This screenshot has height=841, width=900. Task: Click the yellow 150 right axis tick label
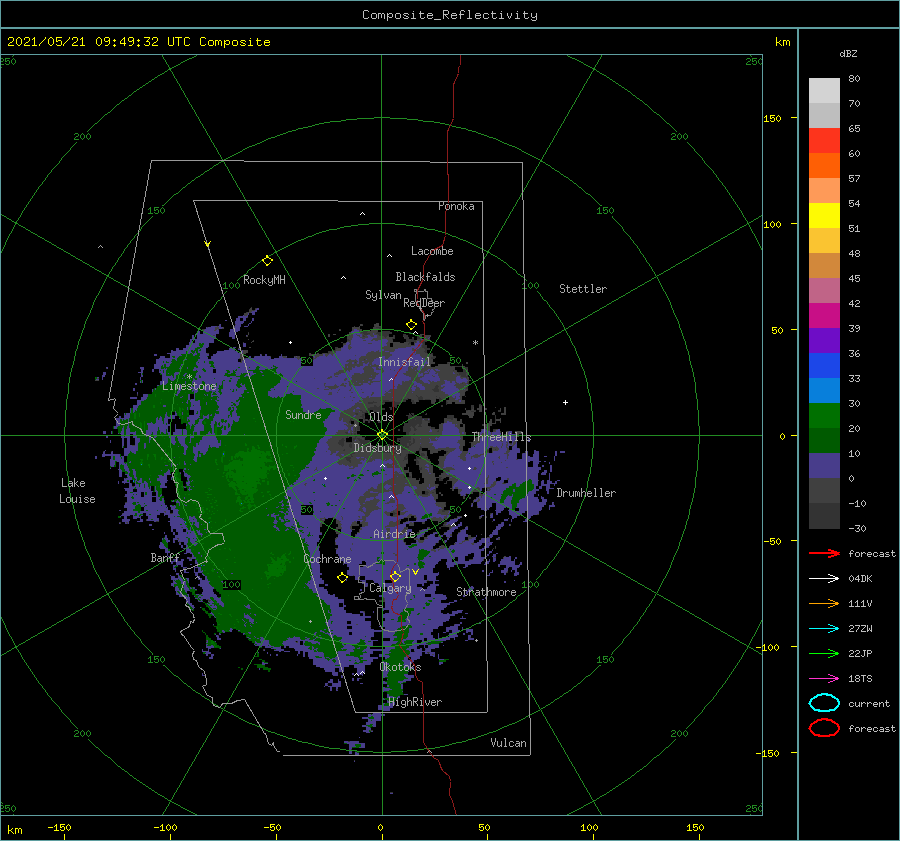[x=772, y=118]
